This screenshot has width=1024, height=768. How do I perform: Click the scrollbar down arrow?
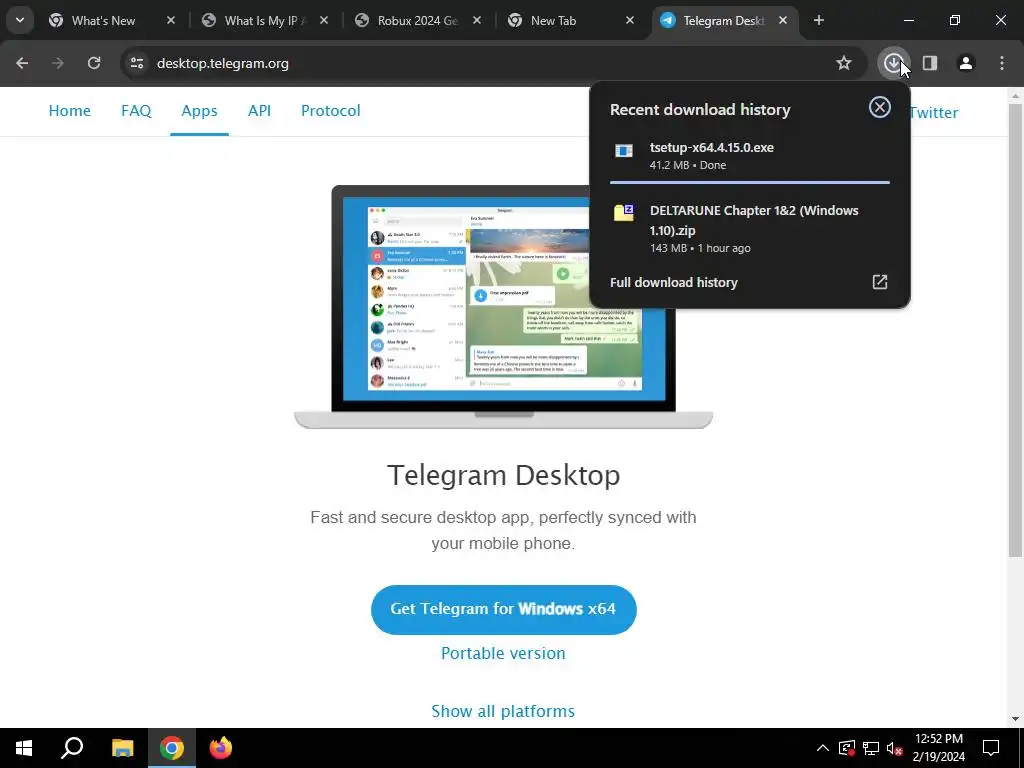1015,719
